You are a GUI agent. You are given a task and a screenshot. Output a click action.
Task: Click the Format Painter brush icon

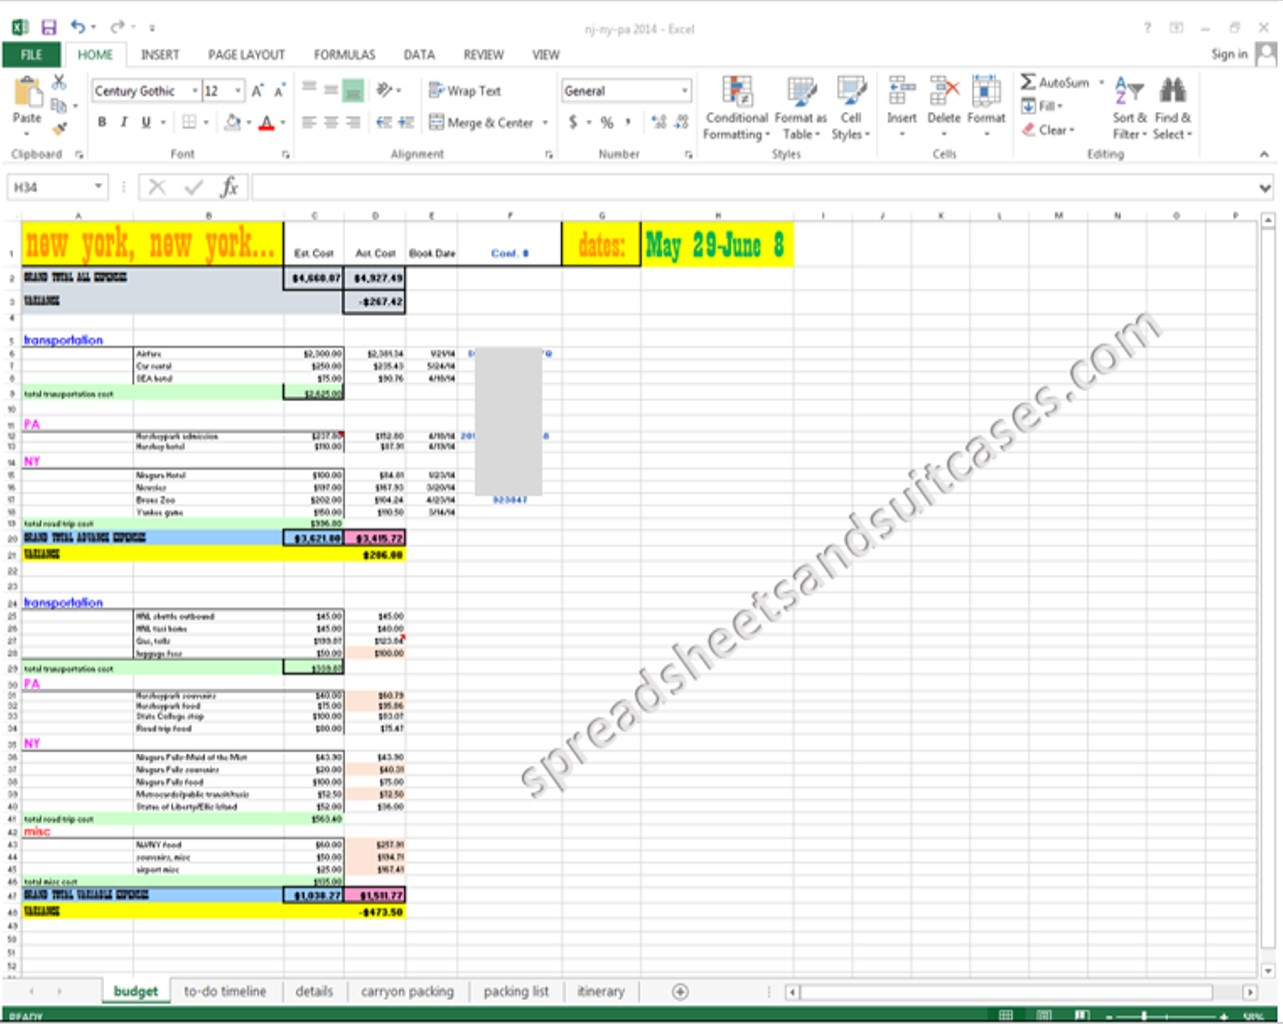tap(59, 128)
